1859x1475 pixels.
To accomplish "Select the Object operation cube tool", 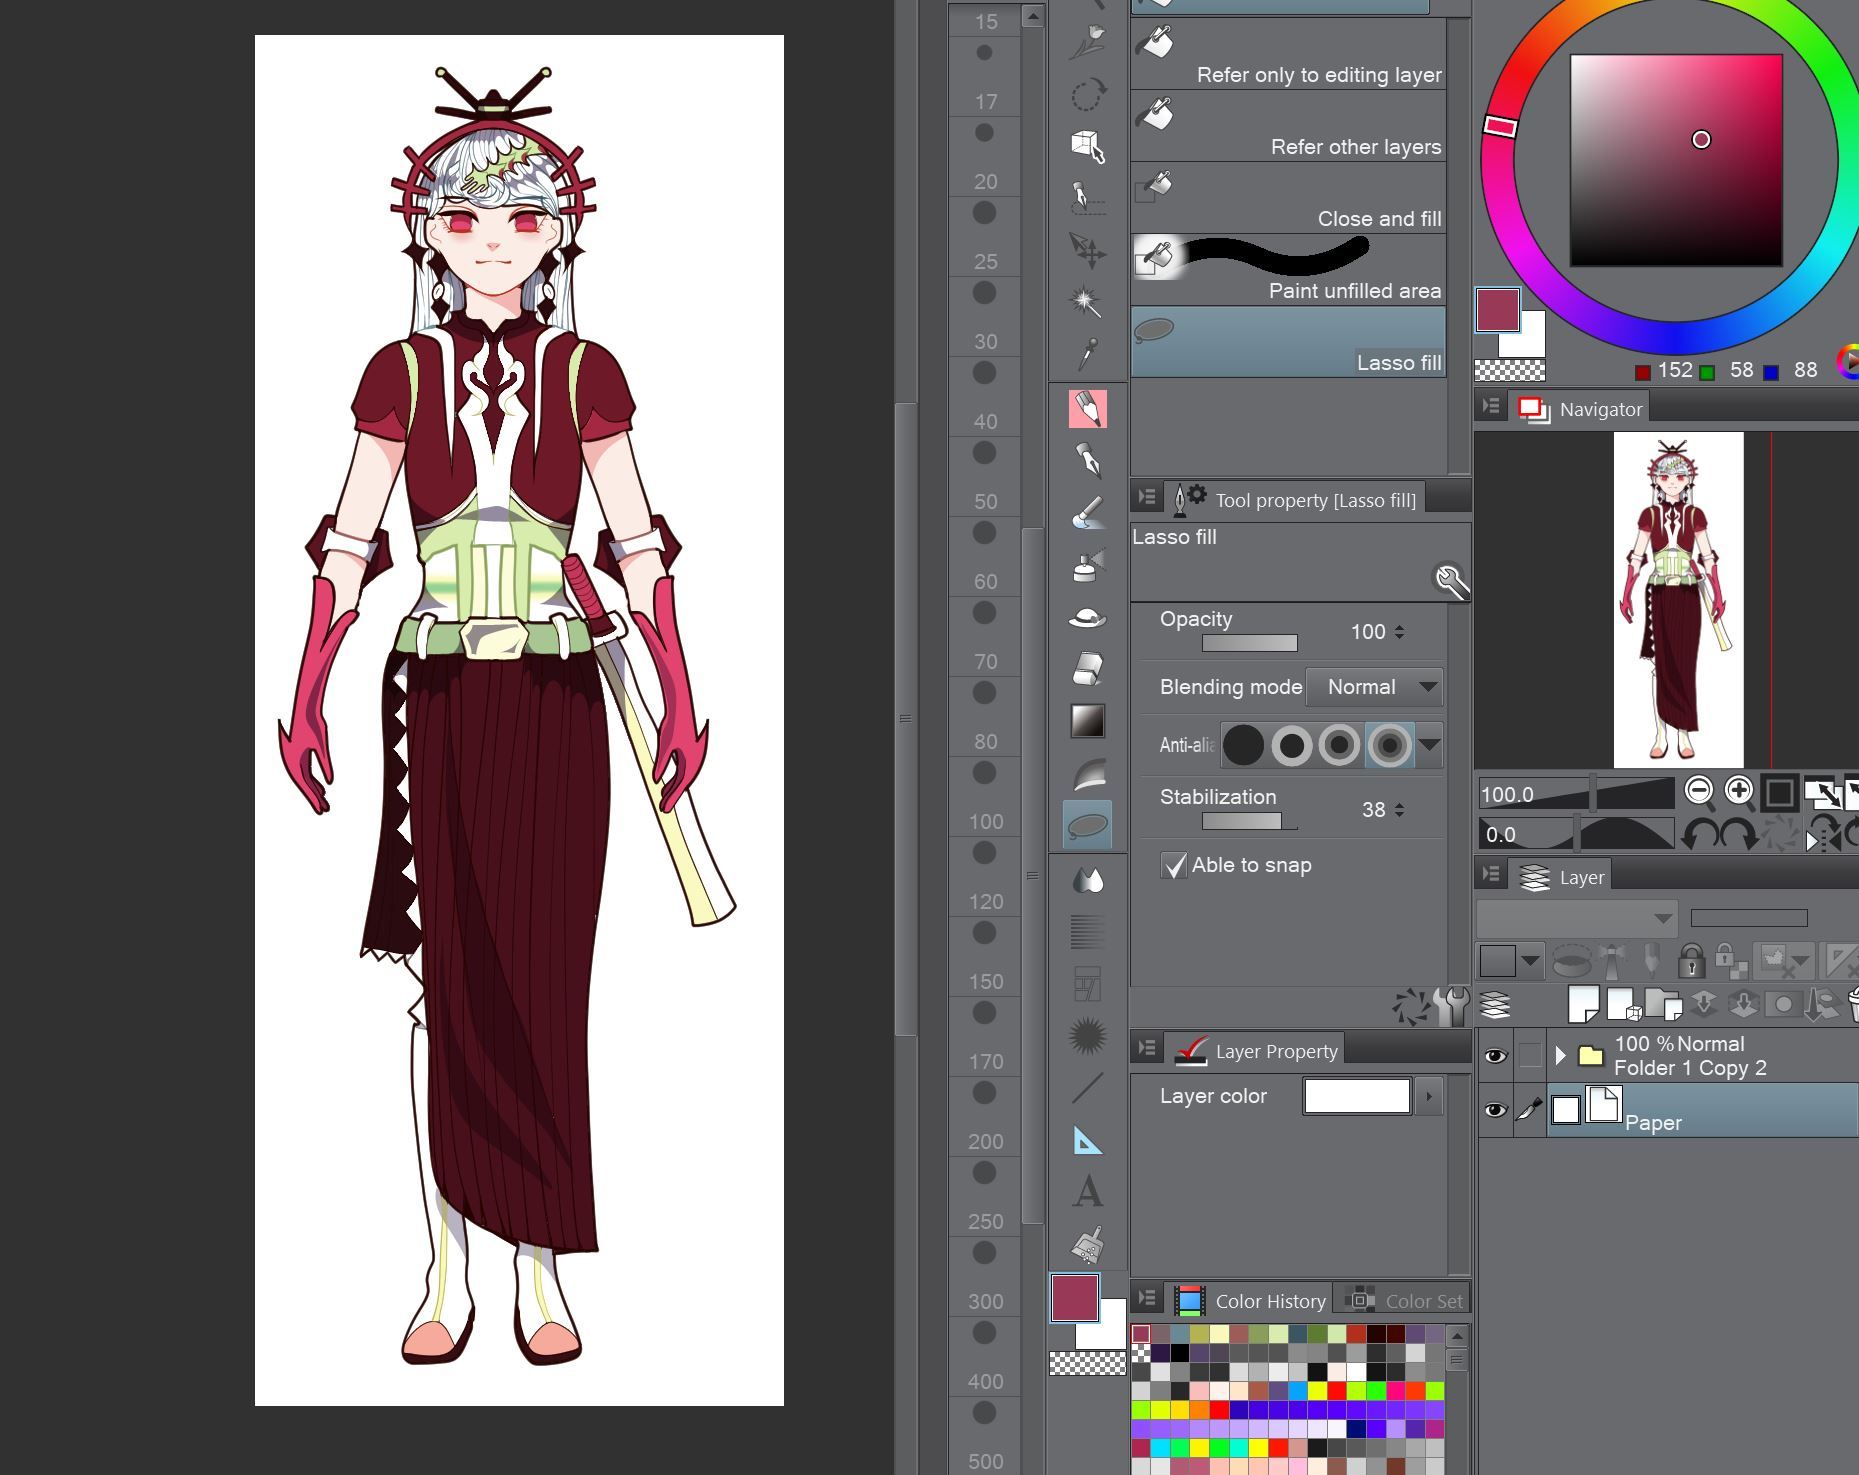I will pyautogui.click(x=1088, y=146).
